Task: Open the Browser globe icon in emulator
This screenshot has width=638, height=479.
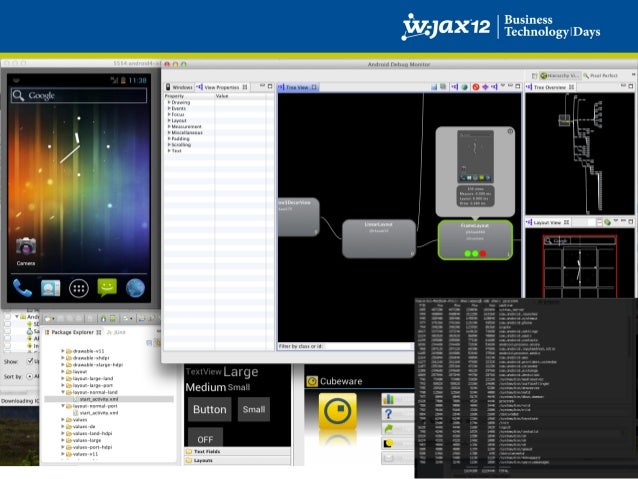Action: tap(135, 288)
